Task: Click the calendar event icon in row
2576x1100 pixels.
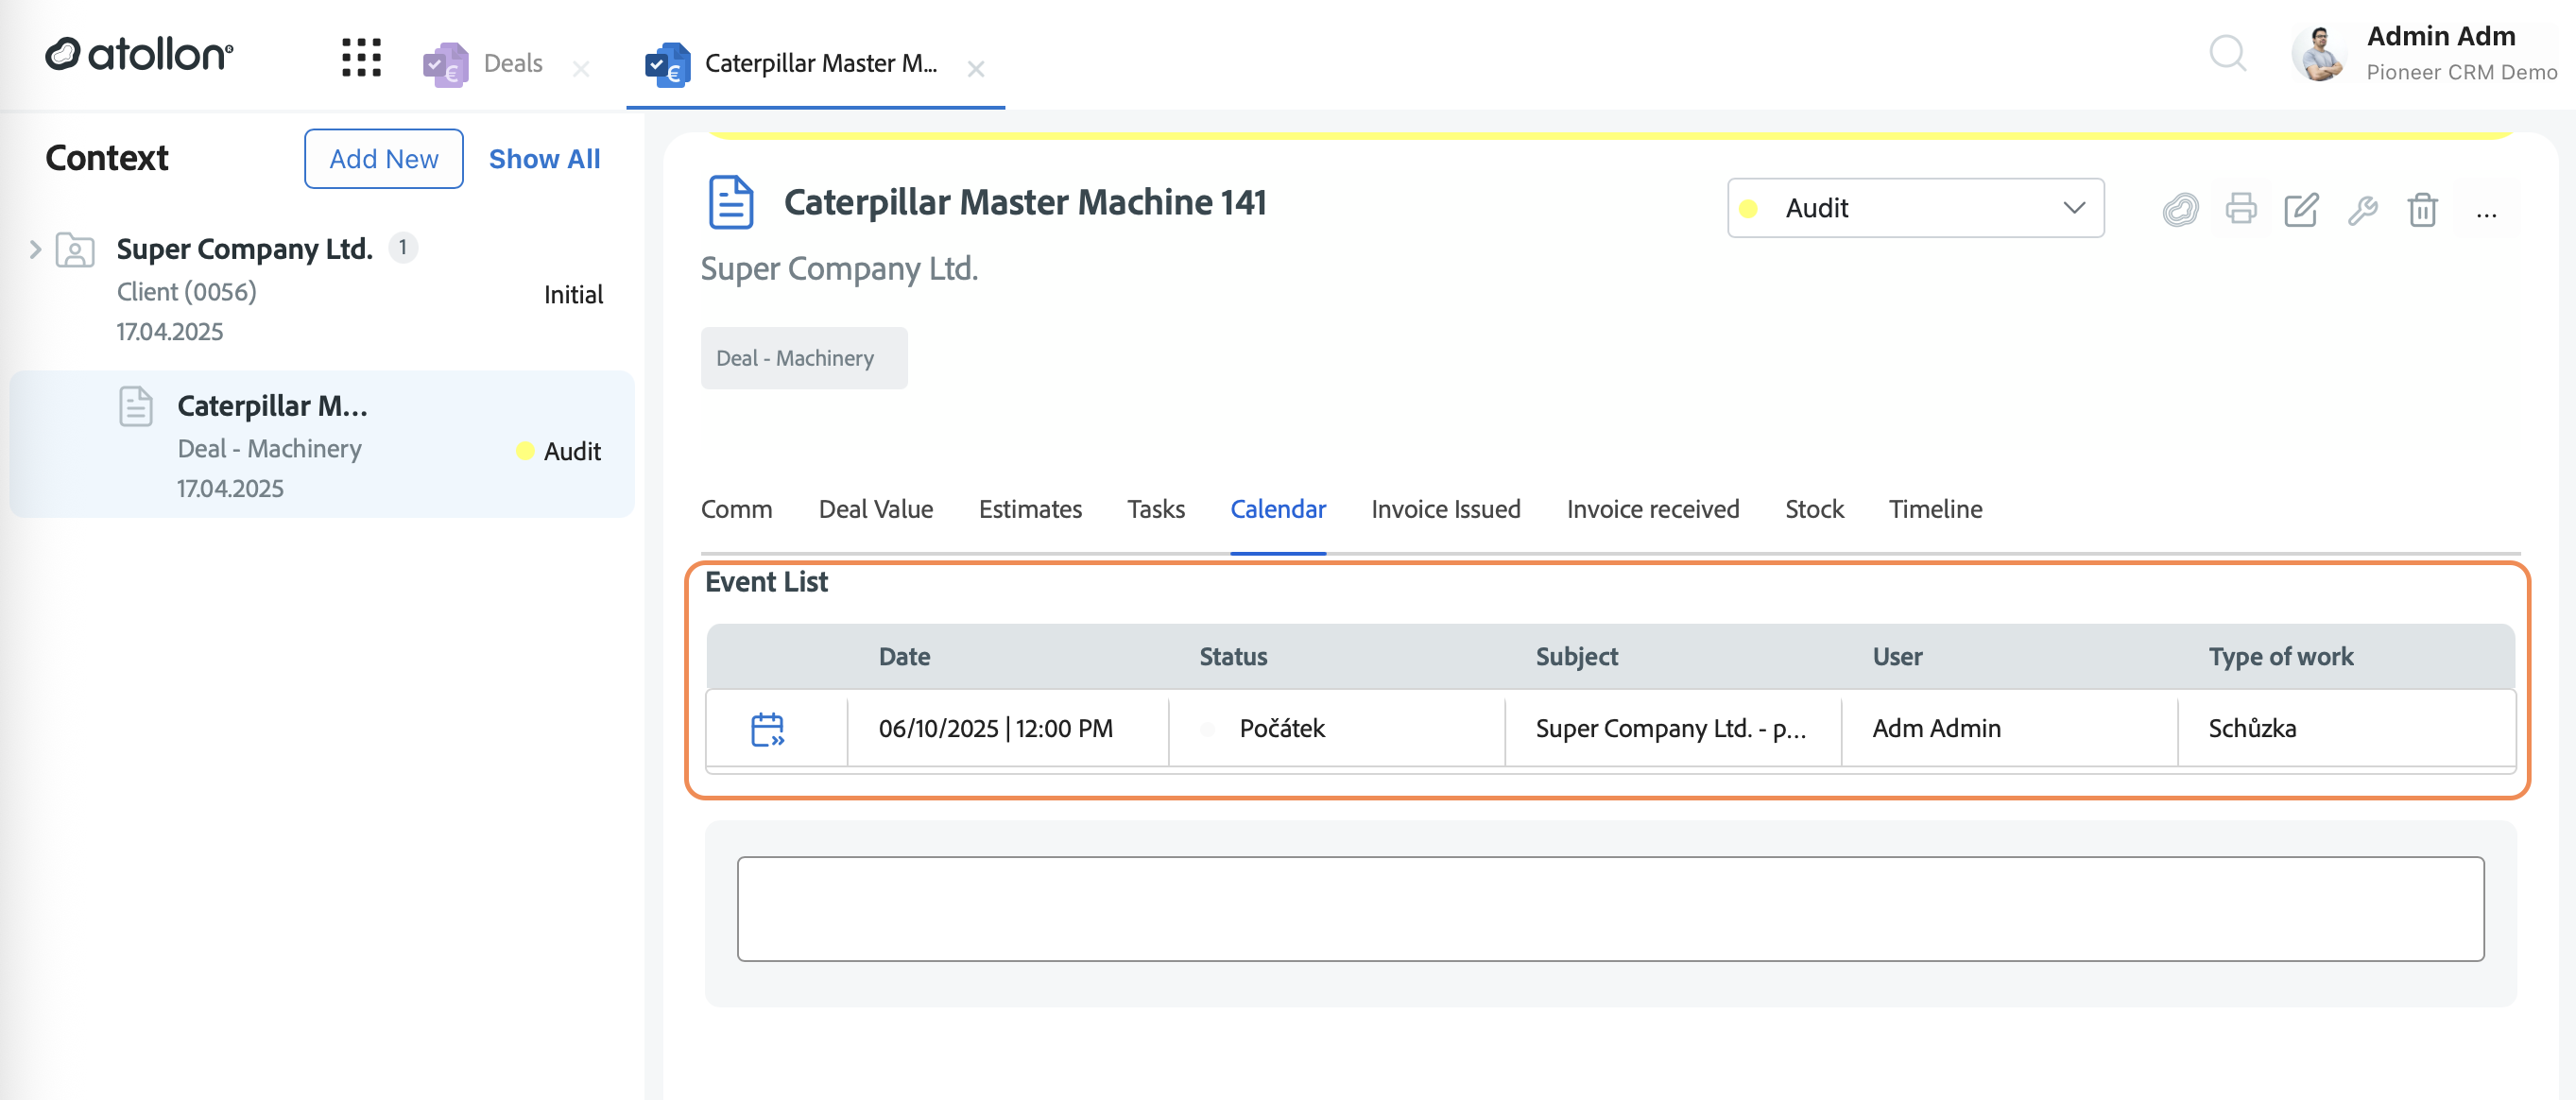Action: 767,729
